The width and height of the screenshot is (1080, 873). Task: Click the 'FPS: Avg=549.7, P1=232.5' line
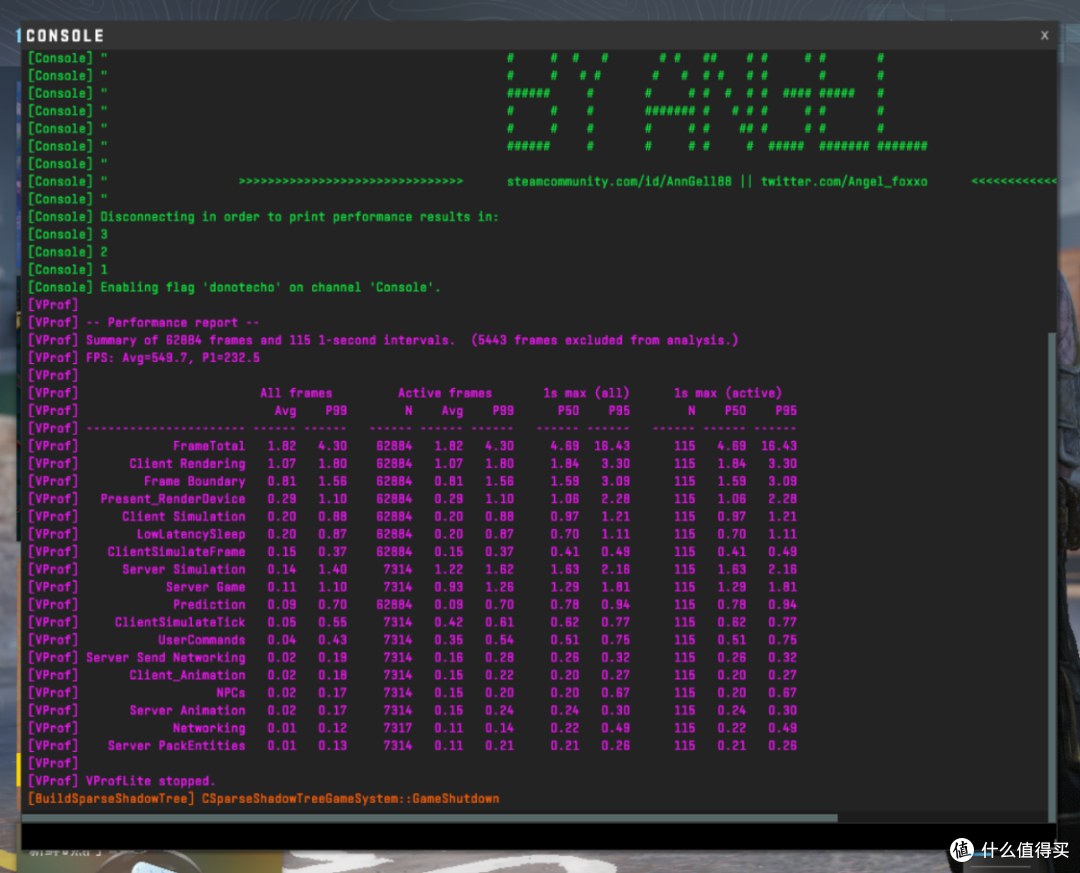point(143,358)
